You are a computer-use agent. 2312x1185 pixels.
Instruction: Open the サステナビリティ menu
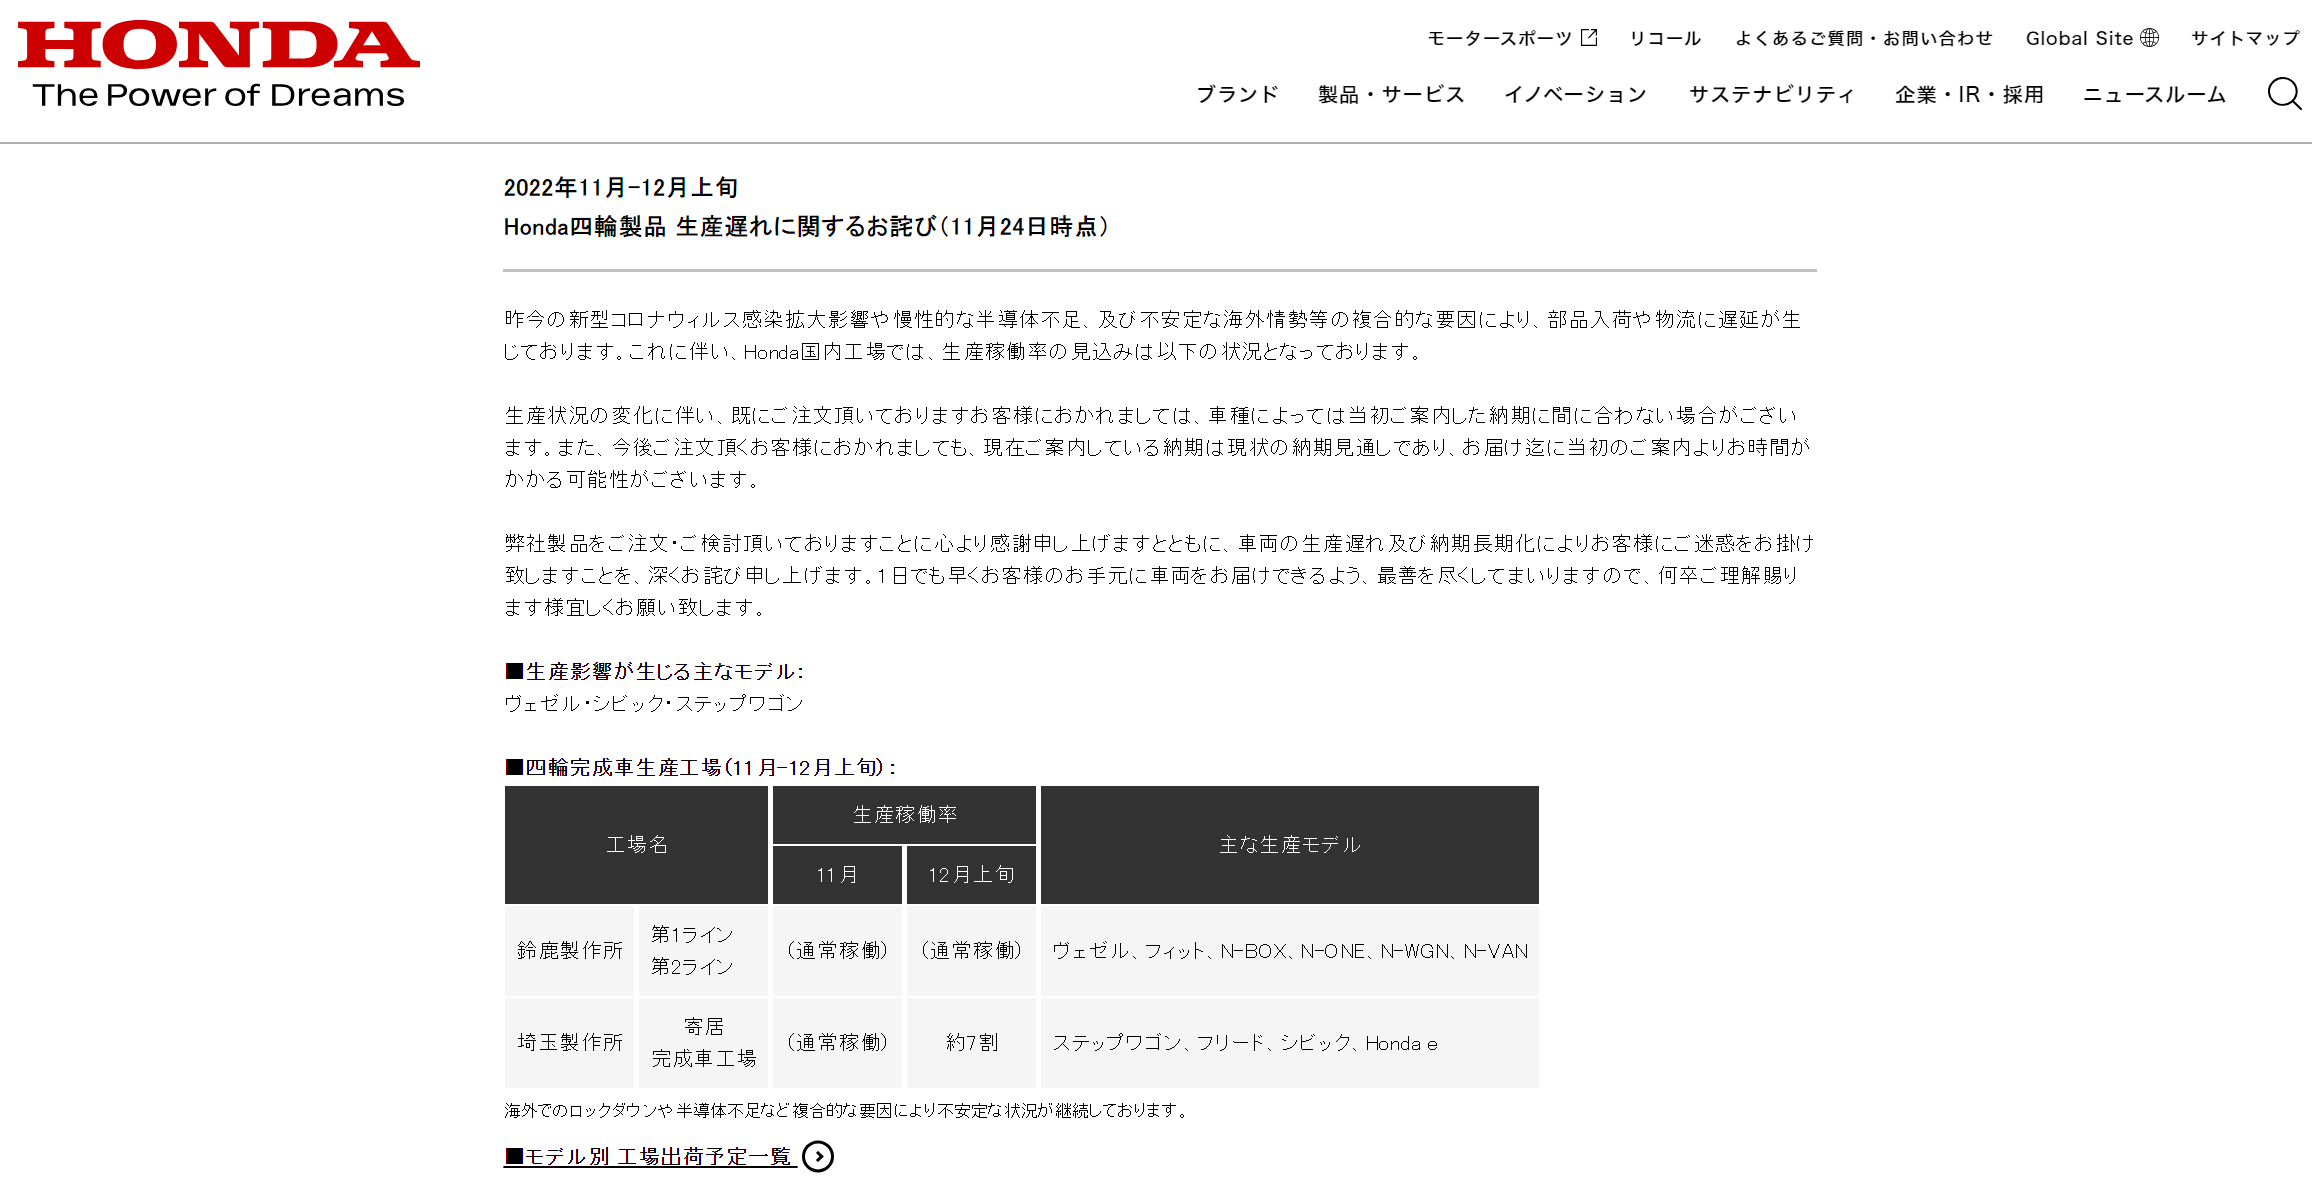click(1771, 94)
